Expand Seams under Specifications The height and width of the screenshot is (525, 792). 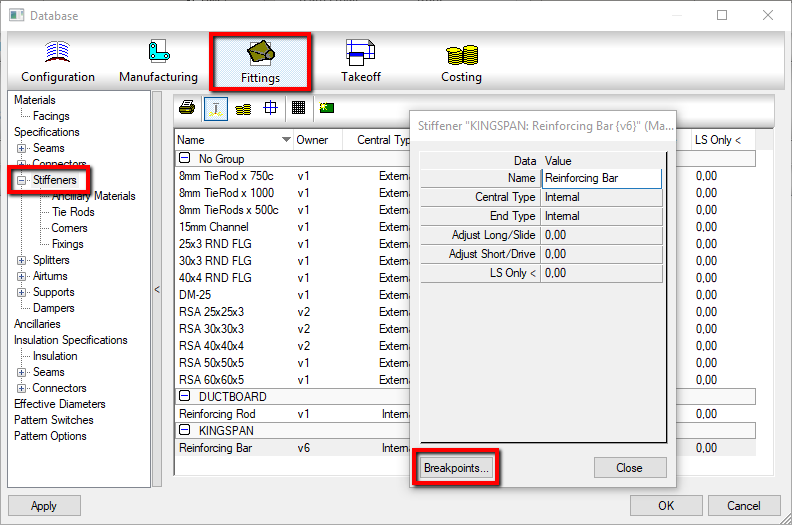[21, 148]
